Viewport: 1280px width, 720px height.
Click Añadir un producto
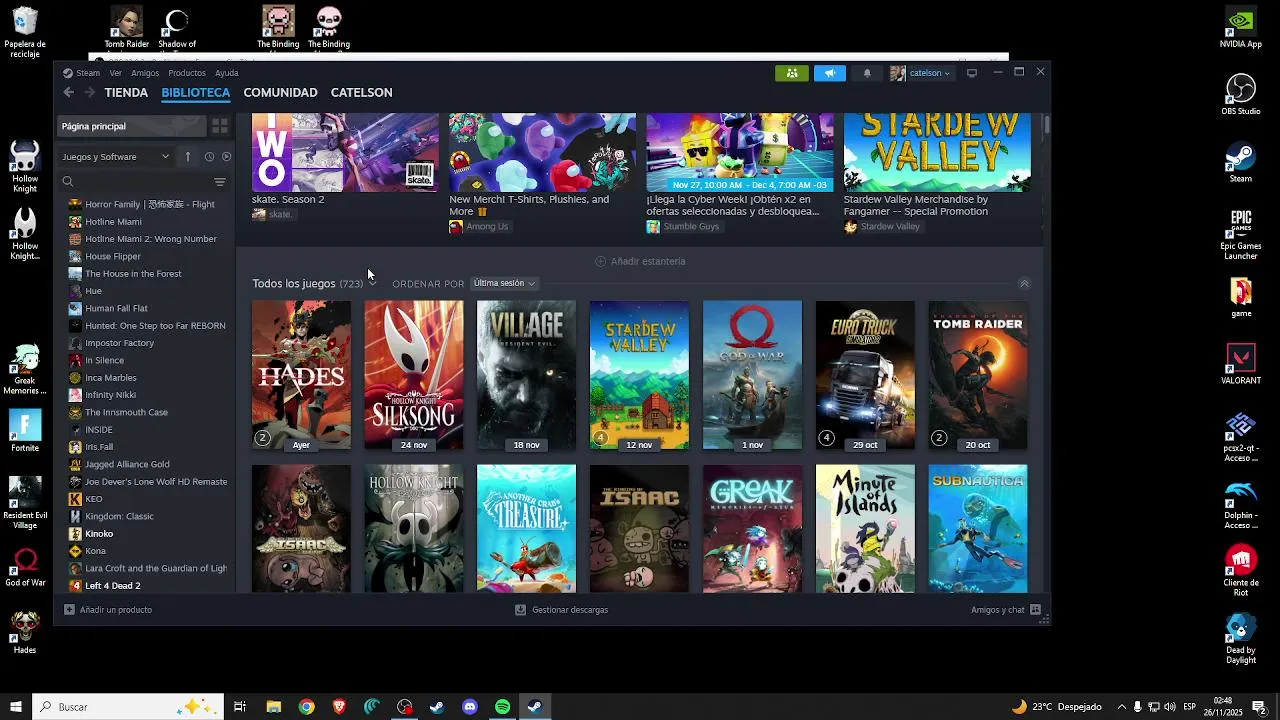click(x=108, y=609)
